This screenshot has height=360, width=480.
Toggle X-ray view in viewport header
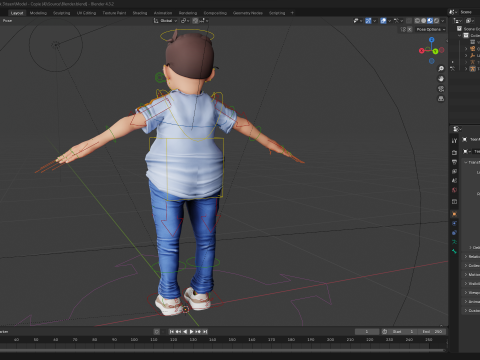tap(409, 21)
